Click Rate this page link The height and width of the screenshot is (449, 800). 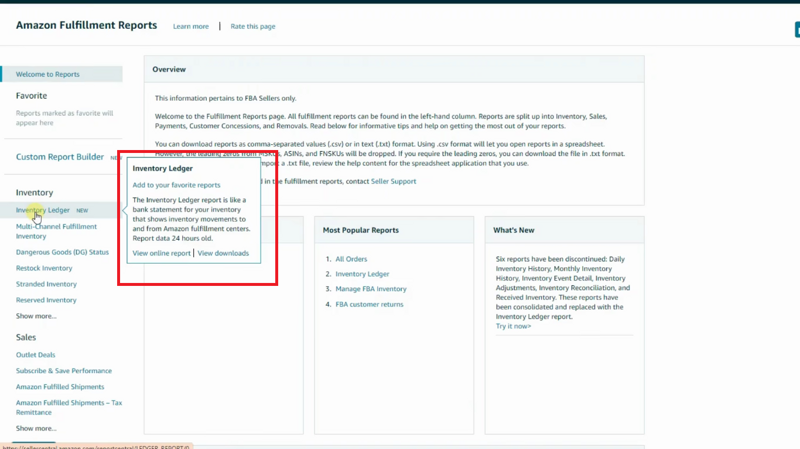point(253,27)
